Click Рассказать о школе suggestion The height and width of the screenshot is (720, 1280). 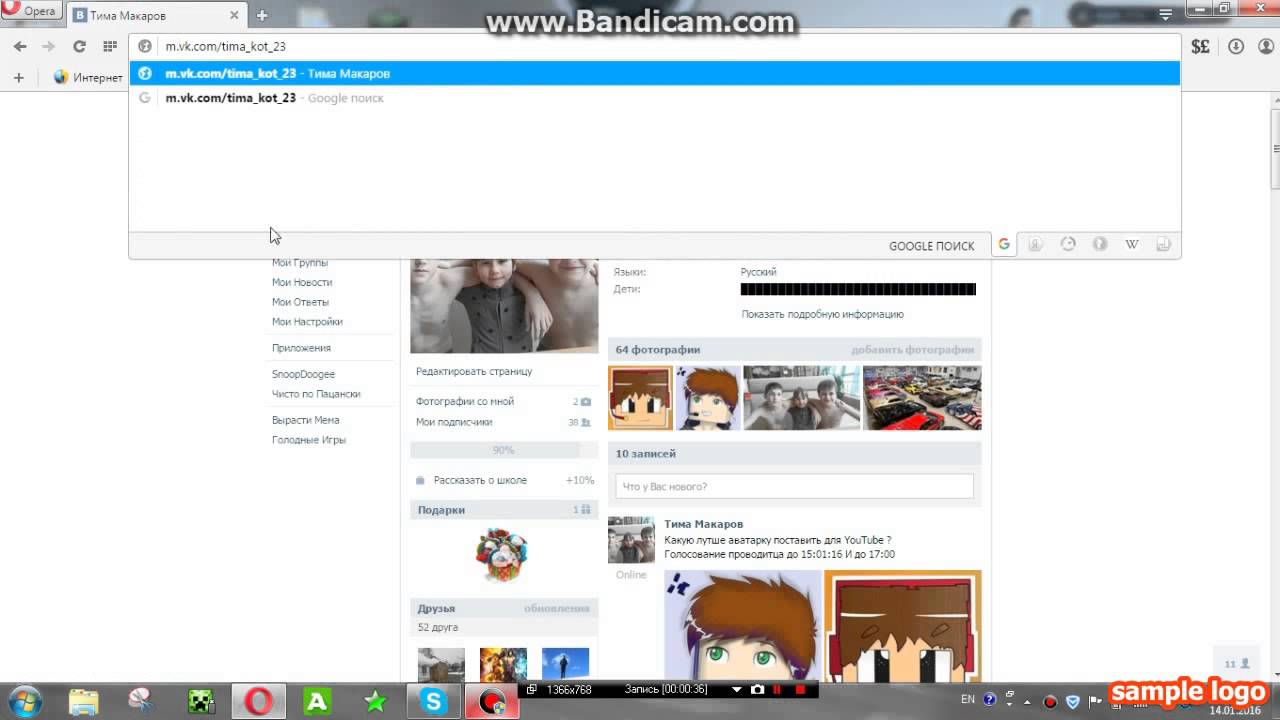(480, 480)
